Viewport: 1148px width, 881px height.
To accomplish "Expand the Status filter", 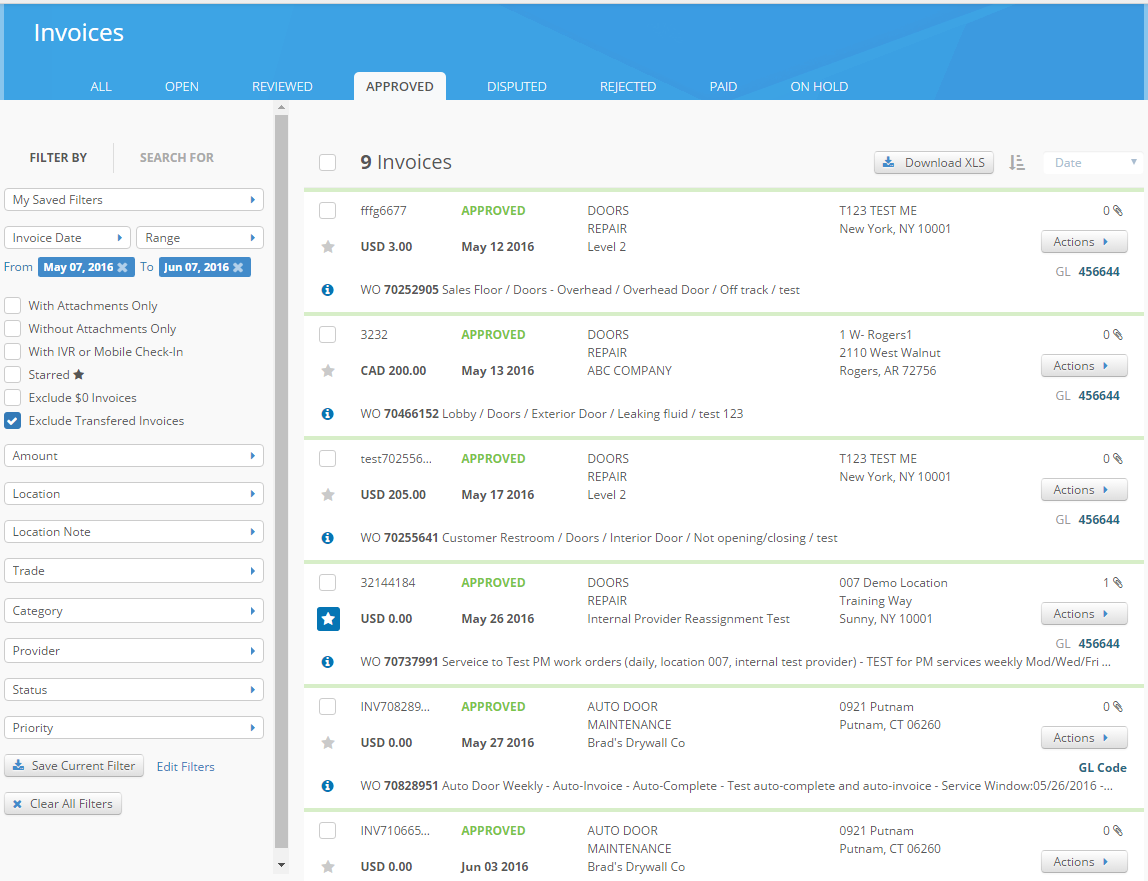I will [x=134, y=690].
